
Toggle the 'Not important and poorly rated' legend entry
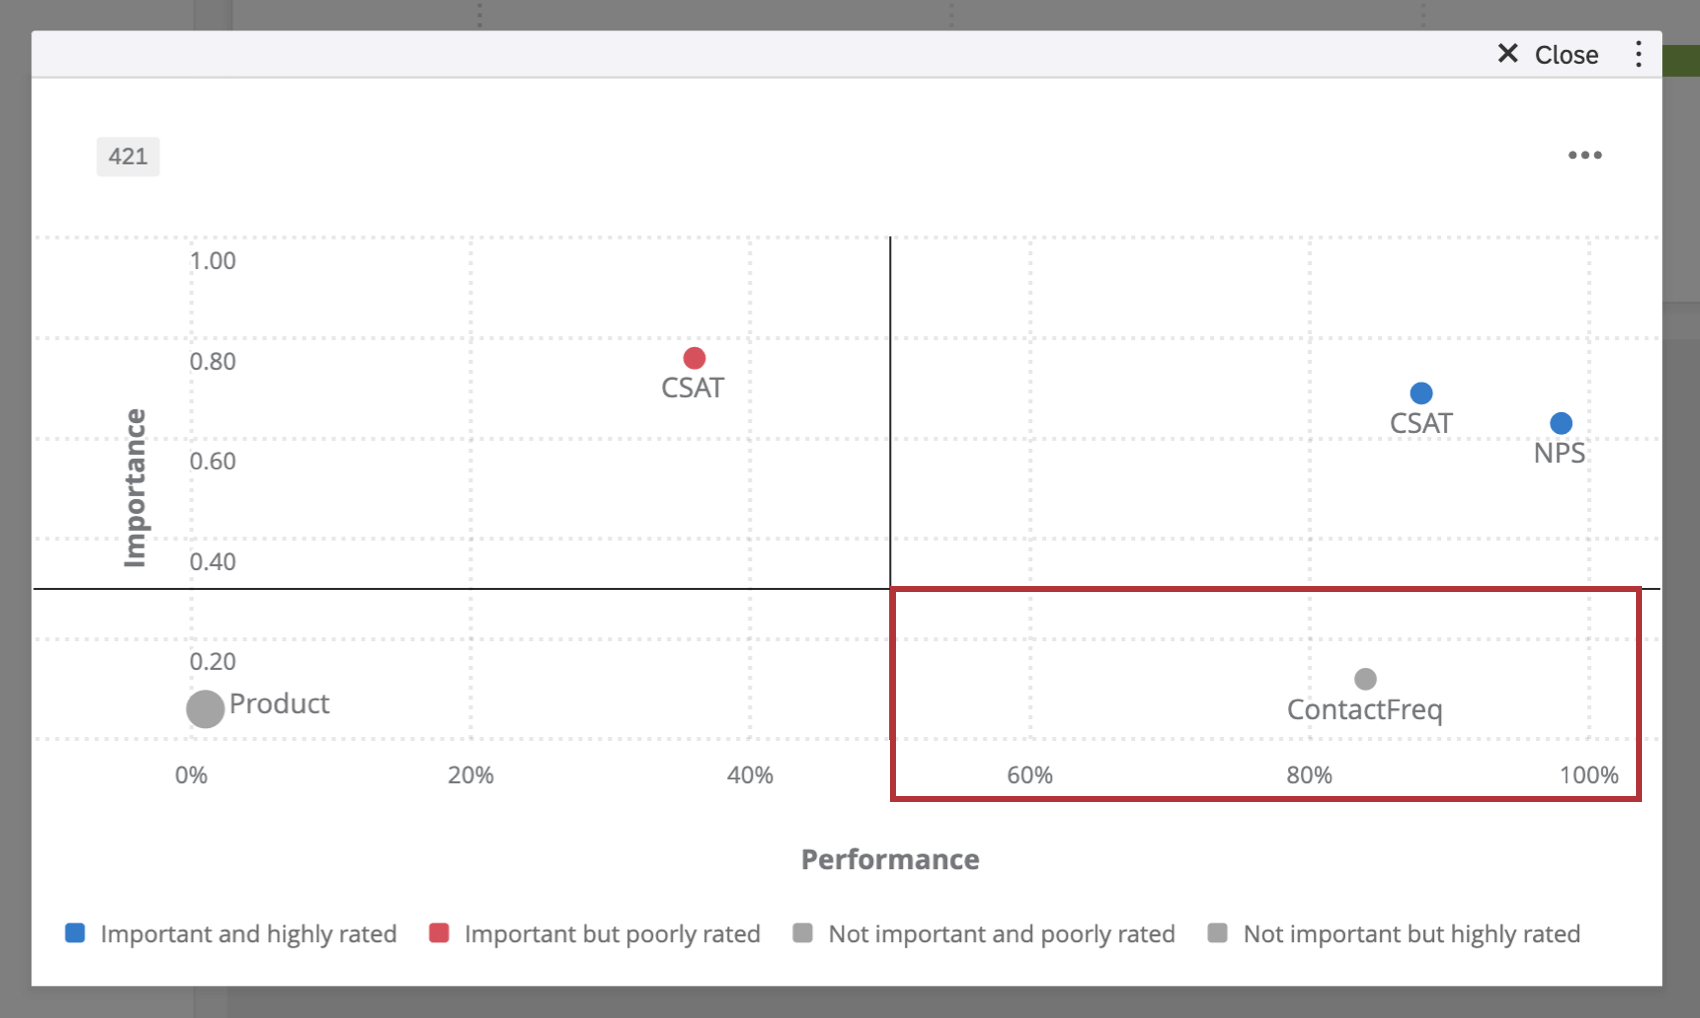1000,933
